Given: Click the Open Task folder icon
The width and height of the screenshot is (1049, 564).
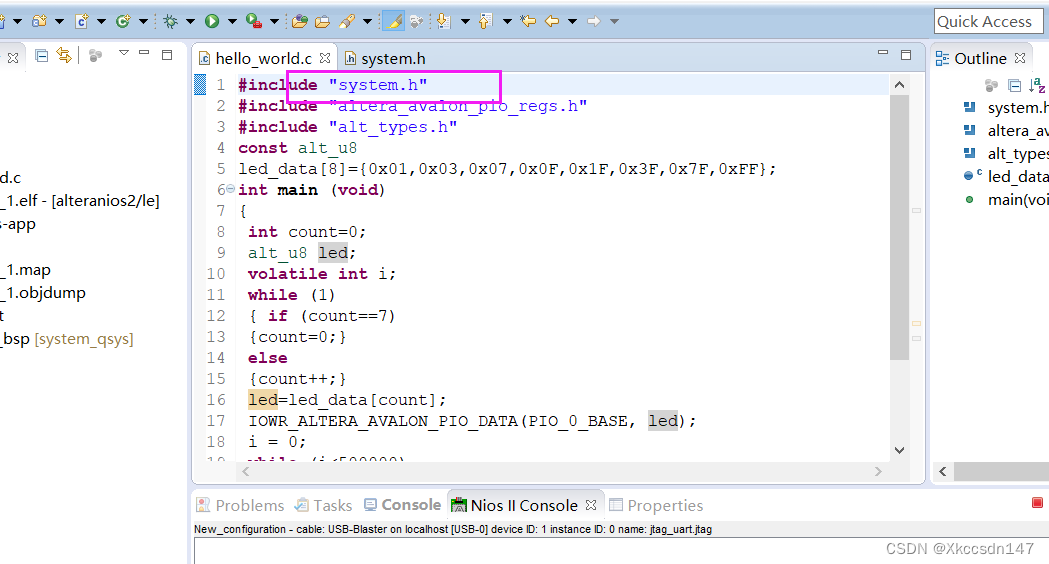Looking at the screenshot, I should (322, 21).
